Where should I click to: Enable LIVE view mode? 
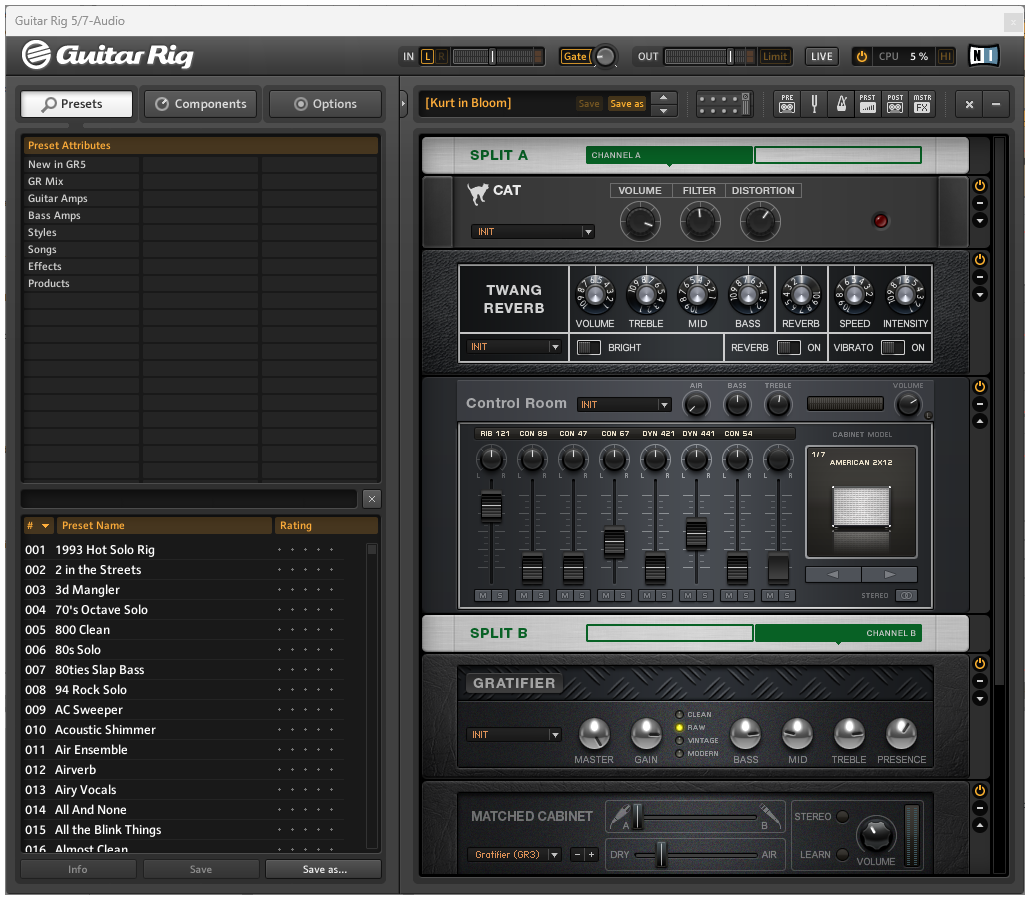click(x=821, y=56)
